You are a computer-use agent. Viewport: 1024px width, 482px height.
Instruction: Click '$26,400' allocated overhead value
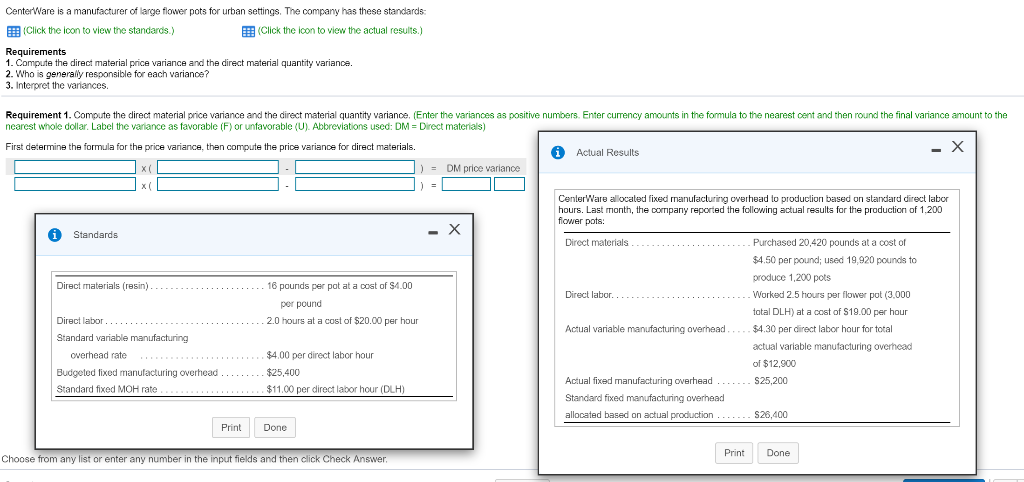point(771,415)
